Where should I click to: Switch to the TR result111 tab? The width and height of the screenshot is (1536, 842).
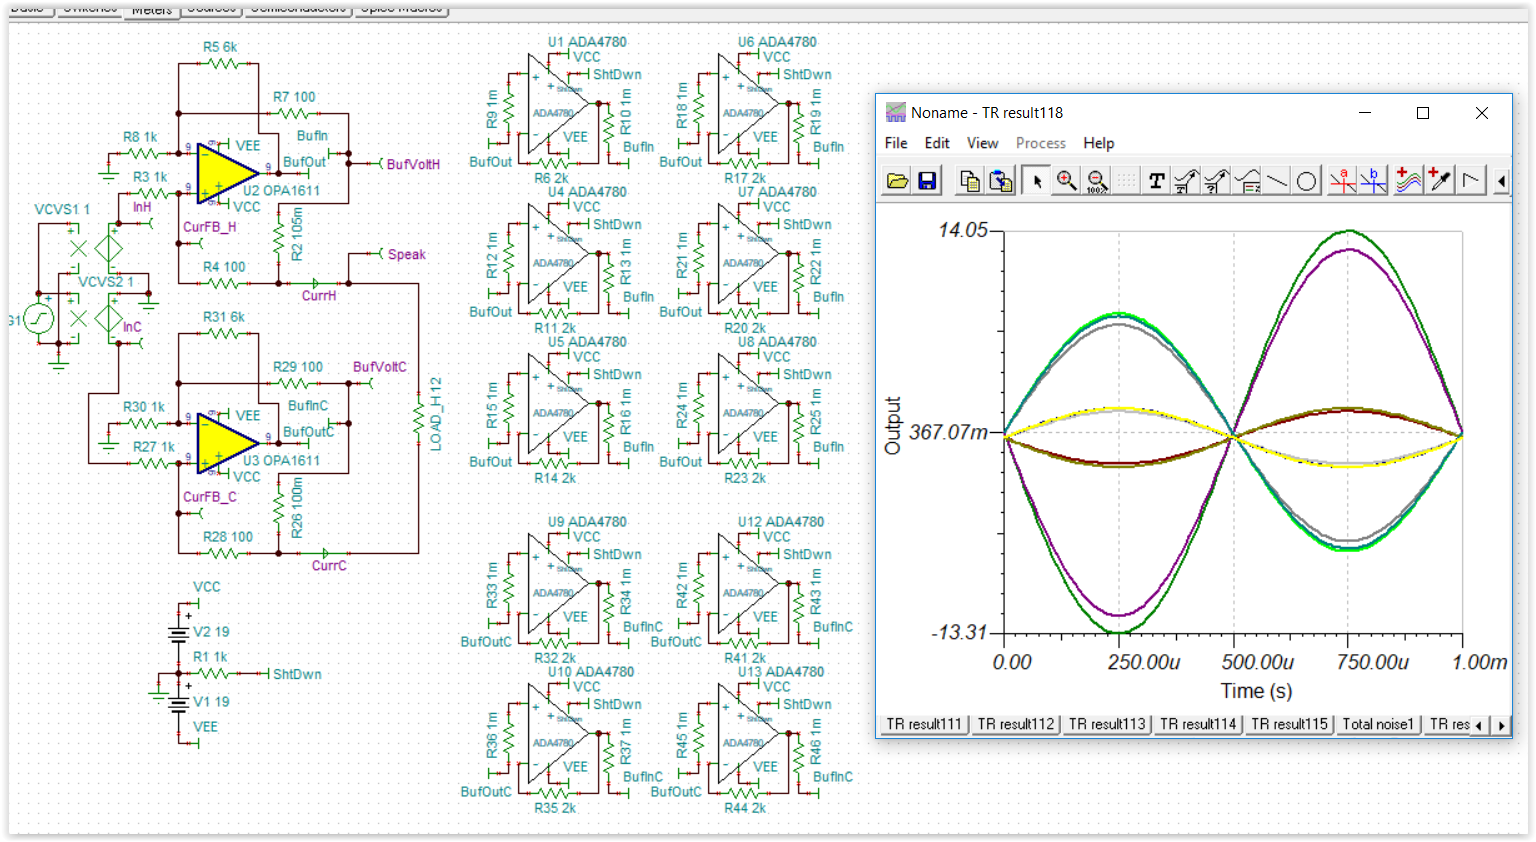[924, 724]
